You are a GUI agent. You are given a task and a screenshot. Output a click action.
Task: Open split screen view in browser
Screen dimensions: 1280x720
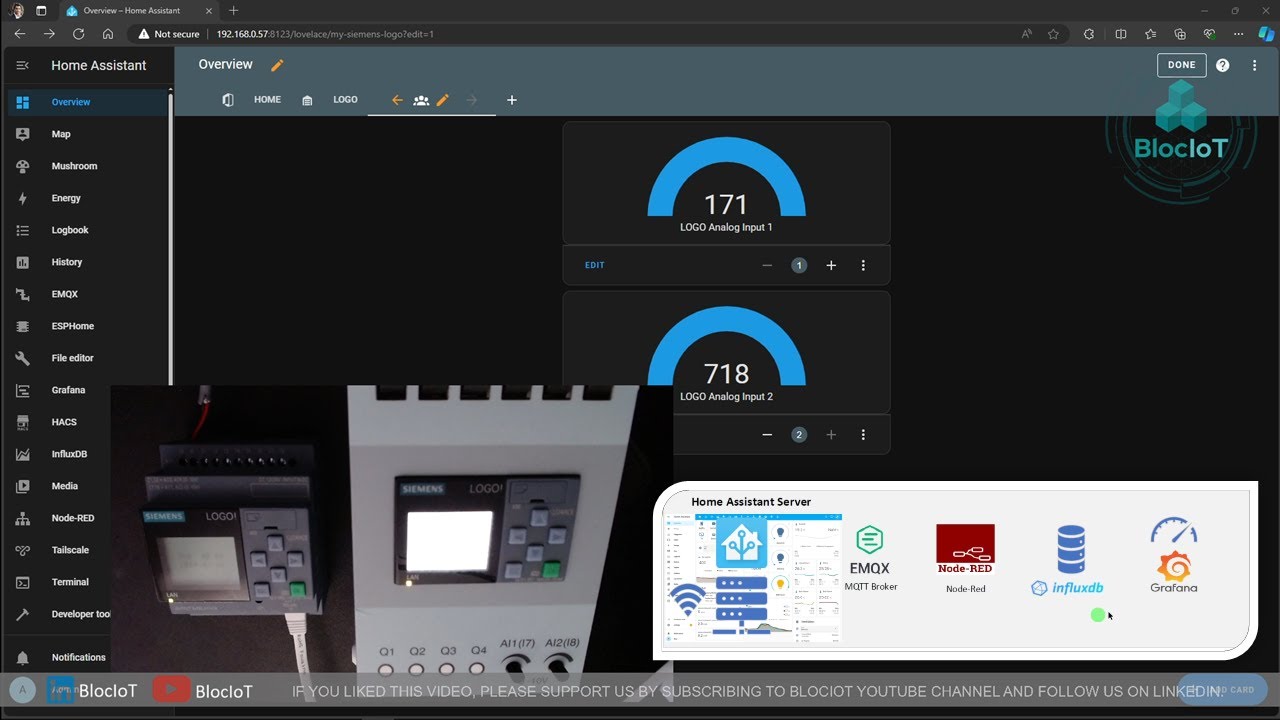tap(1121, 34)
